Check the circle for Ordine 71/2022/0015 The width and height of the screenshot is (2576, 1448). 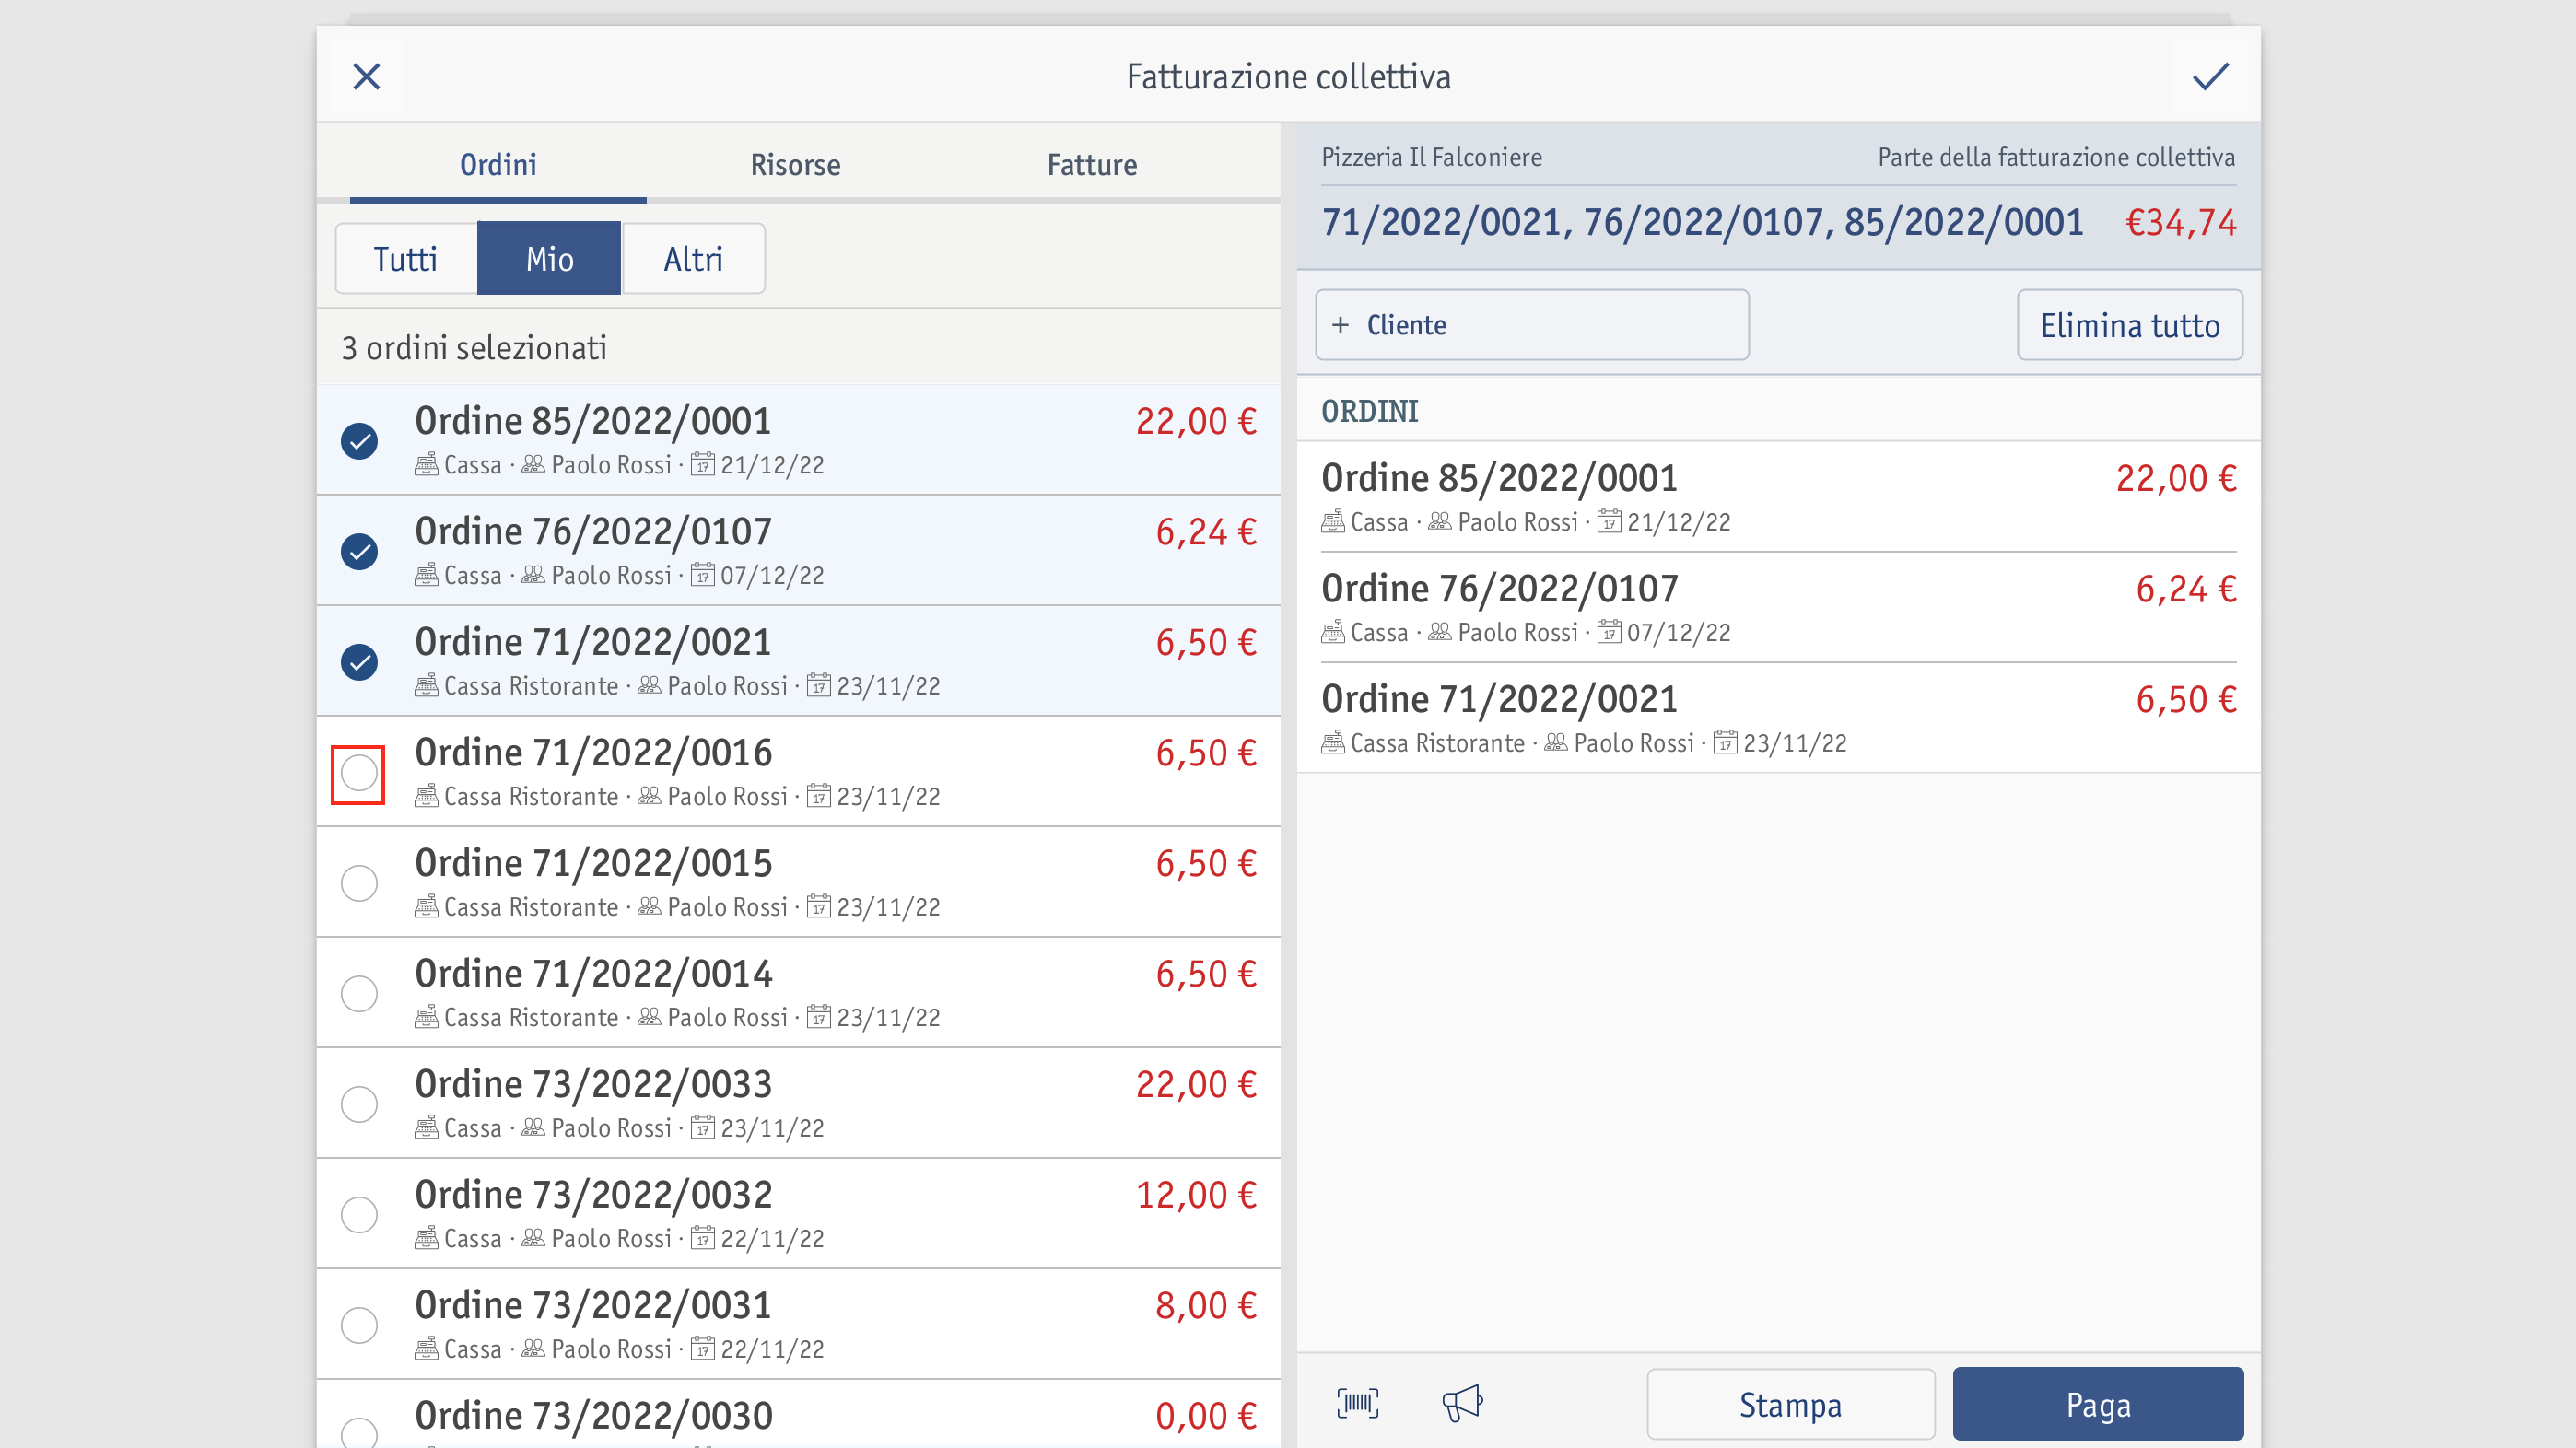point(359,883)
